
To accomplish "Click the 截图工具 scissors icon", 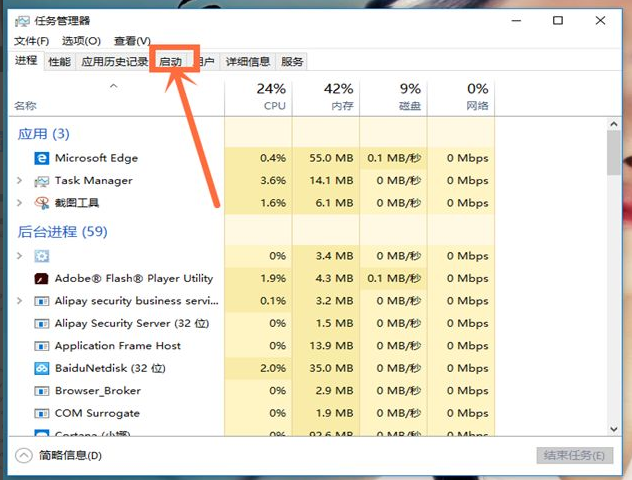I will click(42, 203).
